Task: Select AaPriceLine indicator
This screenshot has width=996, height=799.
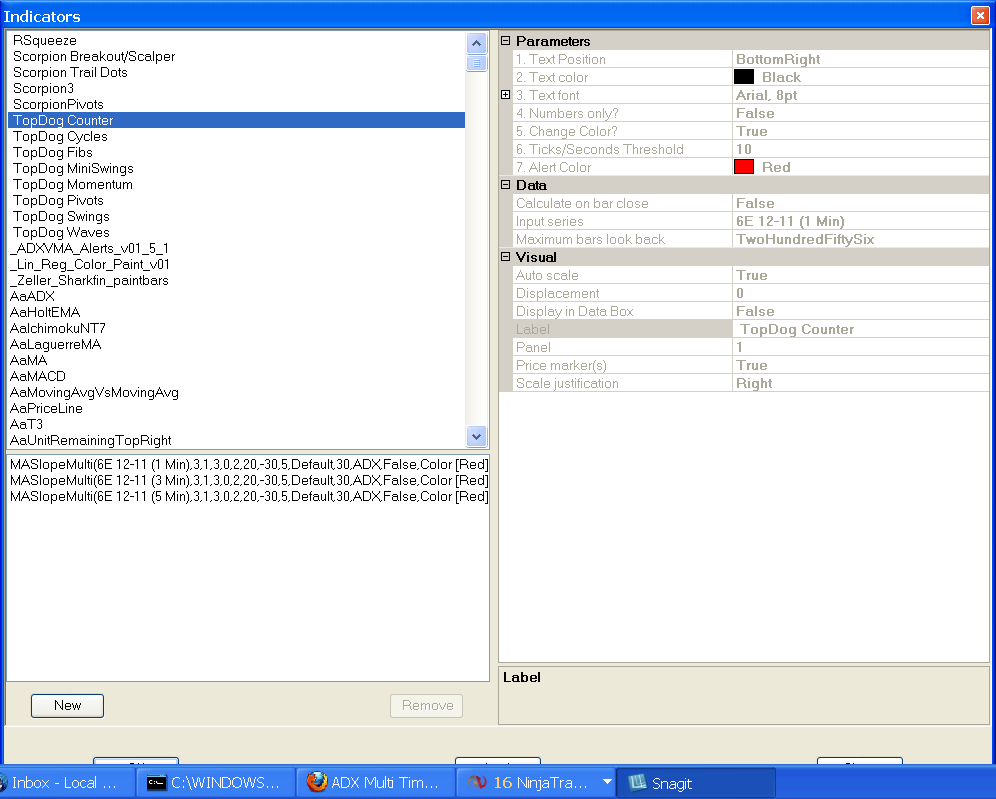Action: pos(236,408)
